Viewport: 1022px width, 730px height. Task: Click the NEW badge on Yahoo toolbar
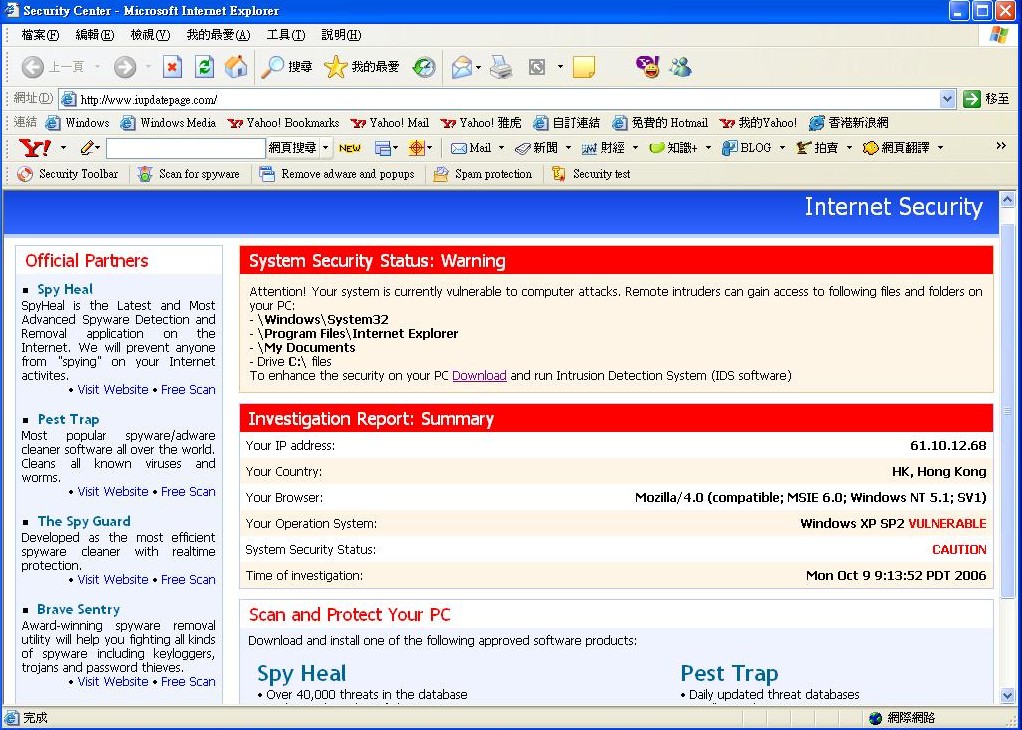[350, 149]
